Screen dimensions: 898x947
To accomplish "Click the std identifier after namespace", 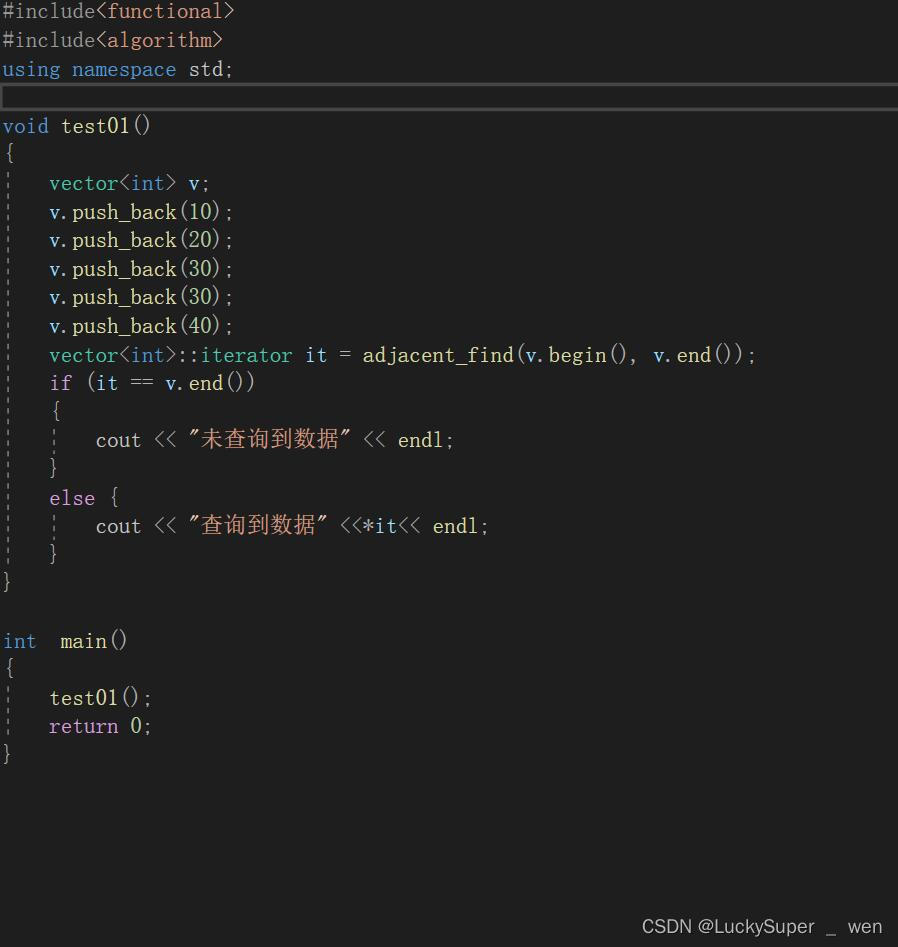I will pos(206,69).
